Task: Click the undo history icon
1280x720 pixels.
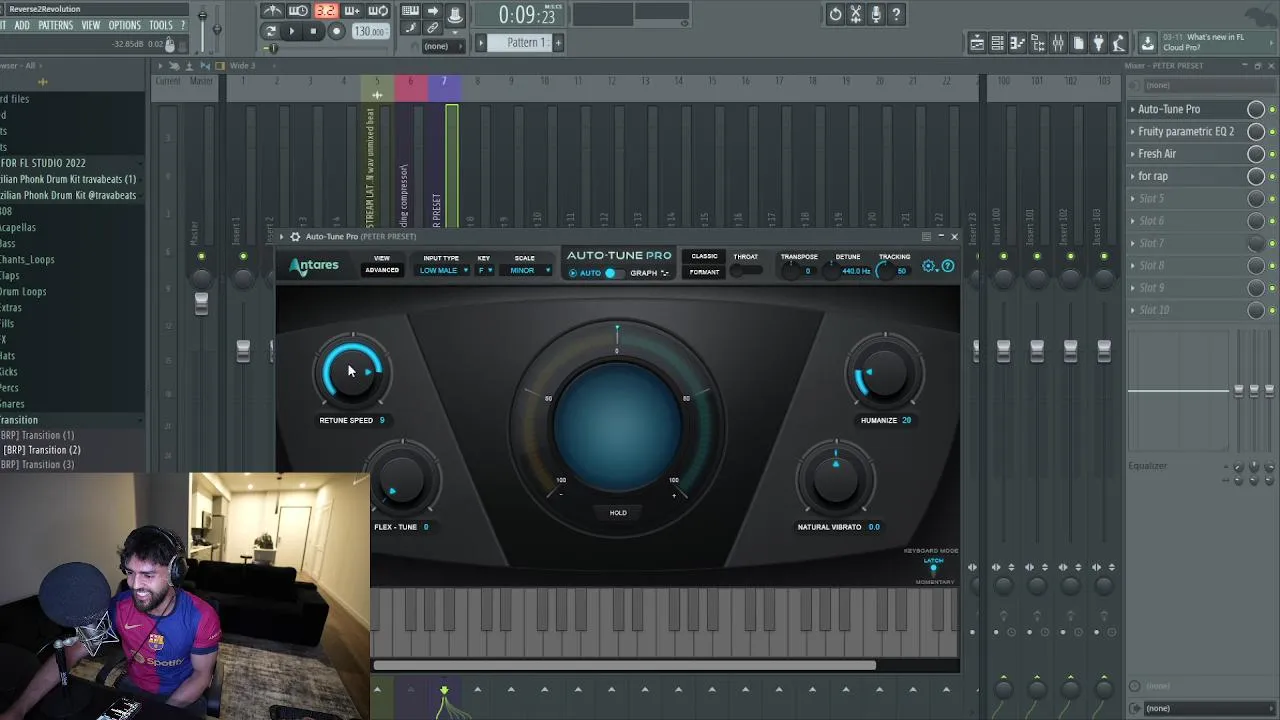Action: [835, 14]
